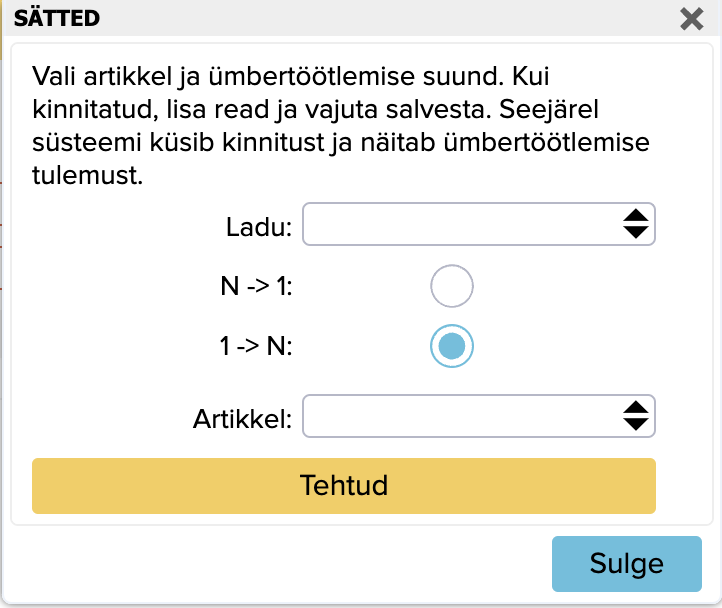The image size is (722, 608).
Task: Click the up triangle in the Ladu selector
Action: 635,215
